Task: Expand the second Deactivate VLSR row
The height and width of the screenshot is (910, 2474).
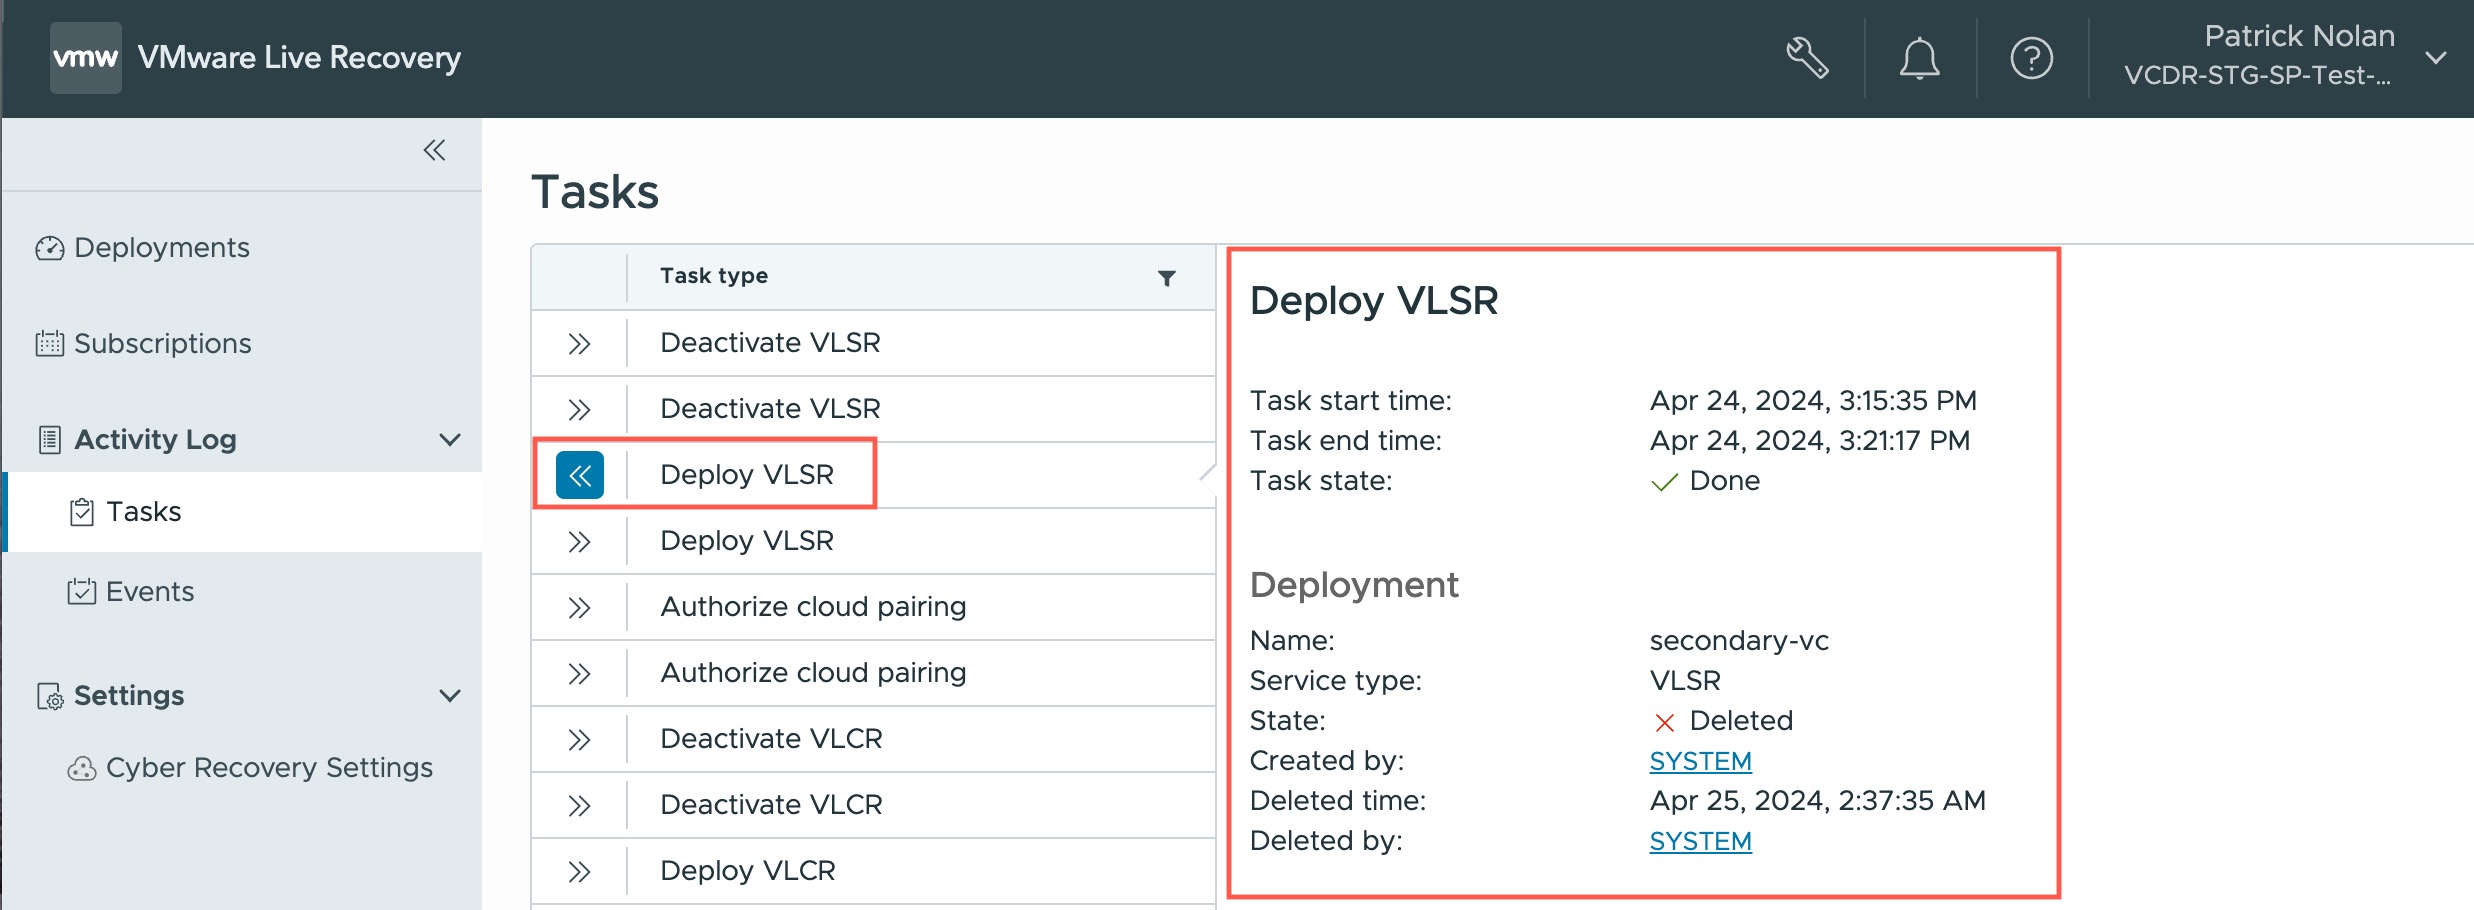Action: coord(579,410)
